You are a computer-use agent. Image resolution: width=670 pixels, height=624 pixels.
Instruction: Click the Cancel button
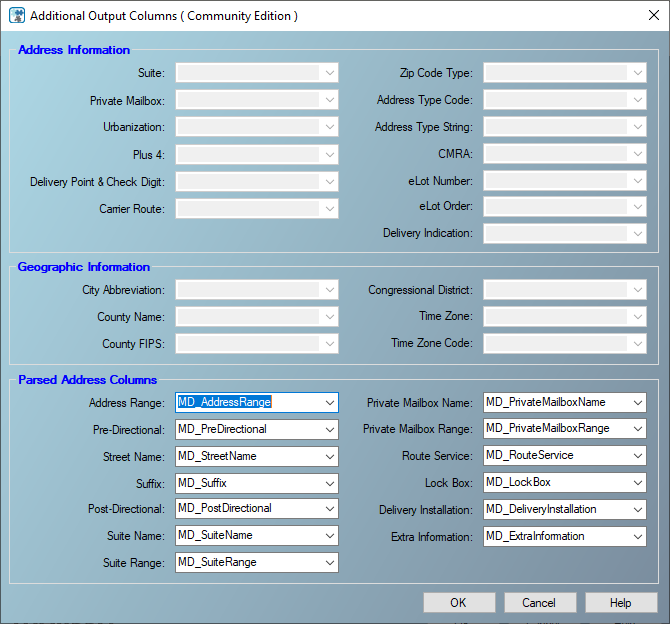coord(540,603)
